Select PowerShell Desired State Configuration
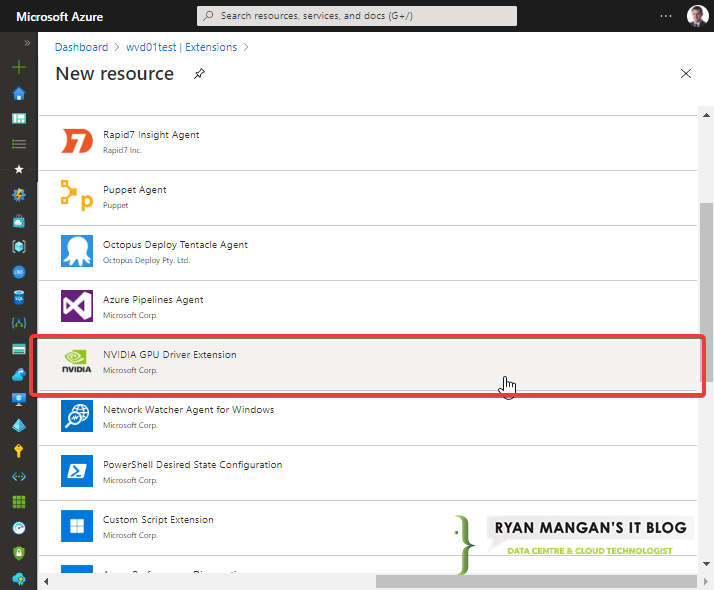Viewport: 714px width, 590px height. 368,473
